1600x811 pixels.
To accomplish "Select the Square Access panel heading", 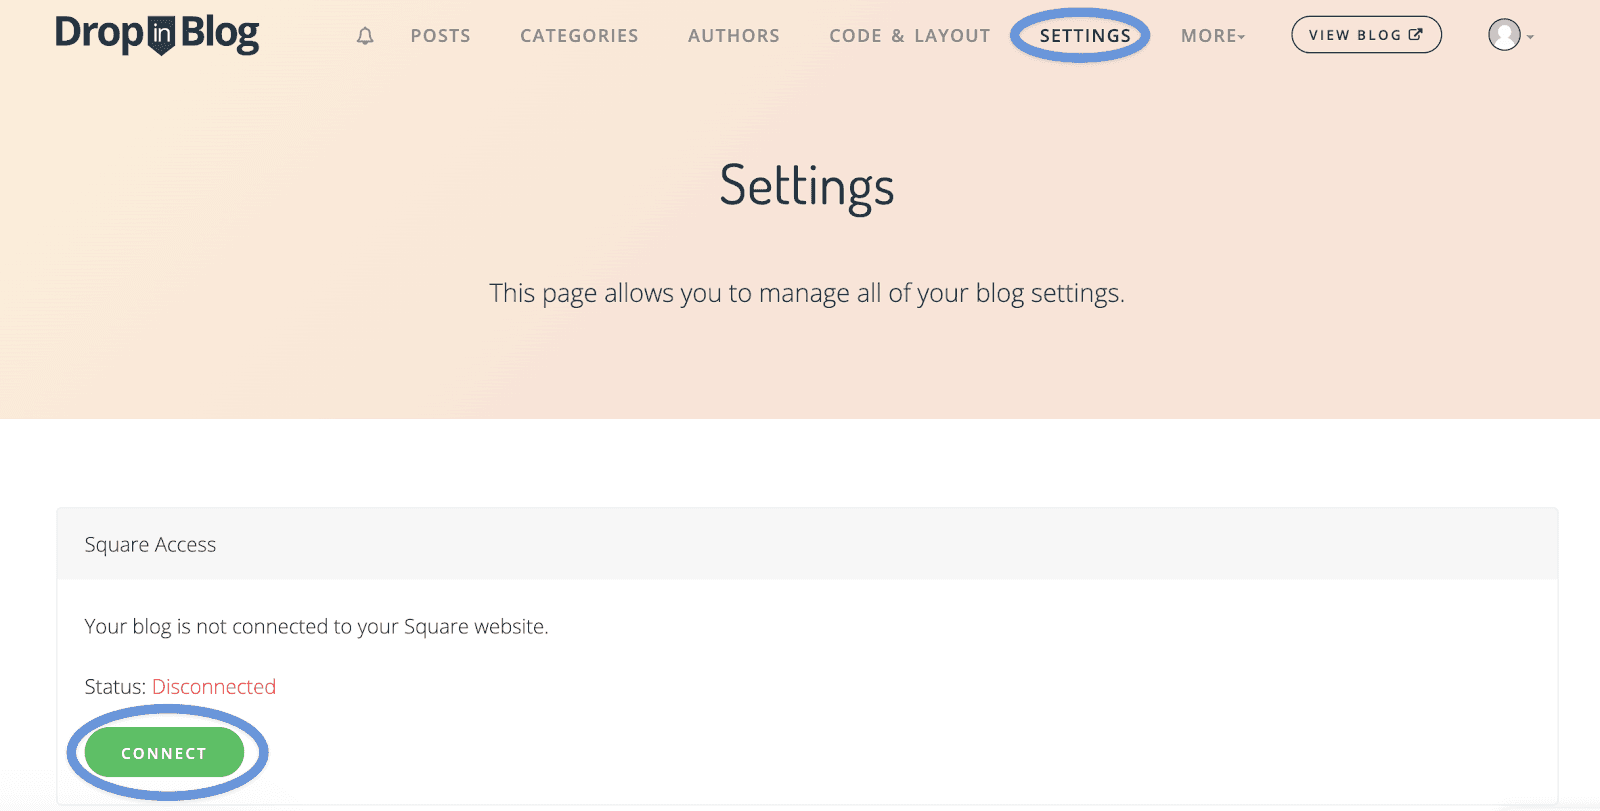I will [150, 545].
